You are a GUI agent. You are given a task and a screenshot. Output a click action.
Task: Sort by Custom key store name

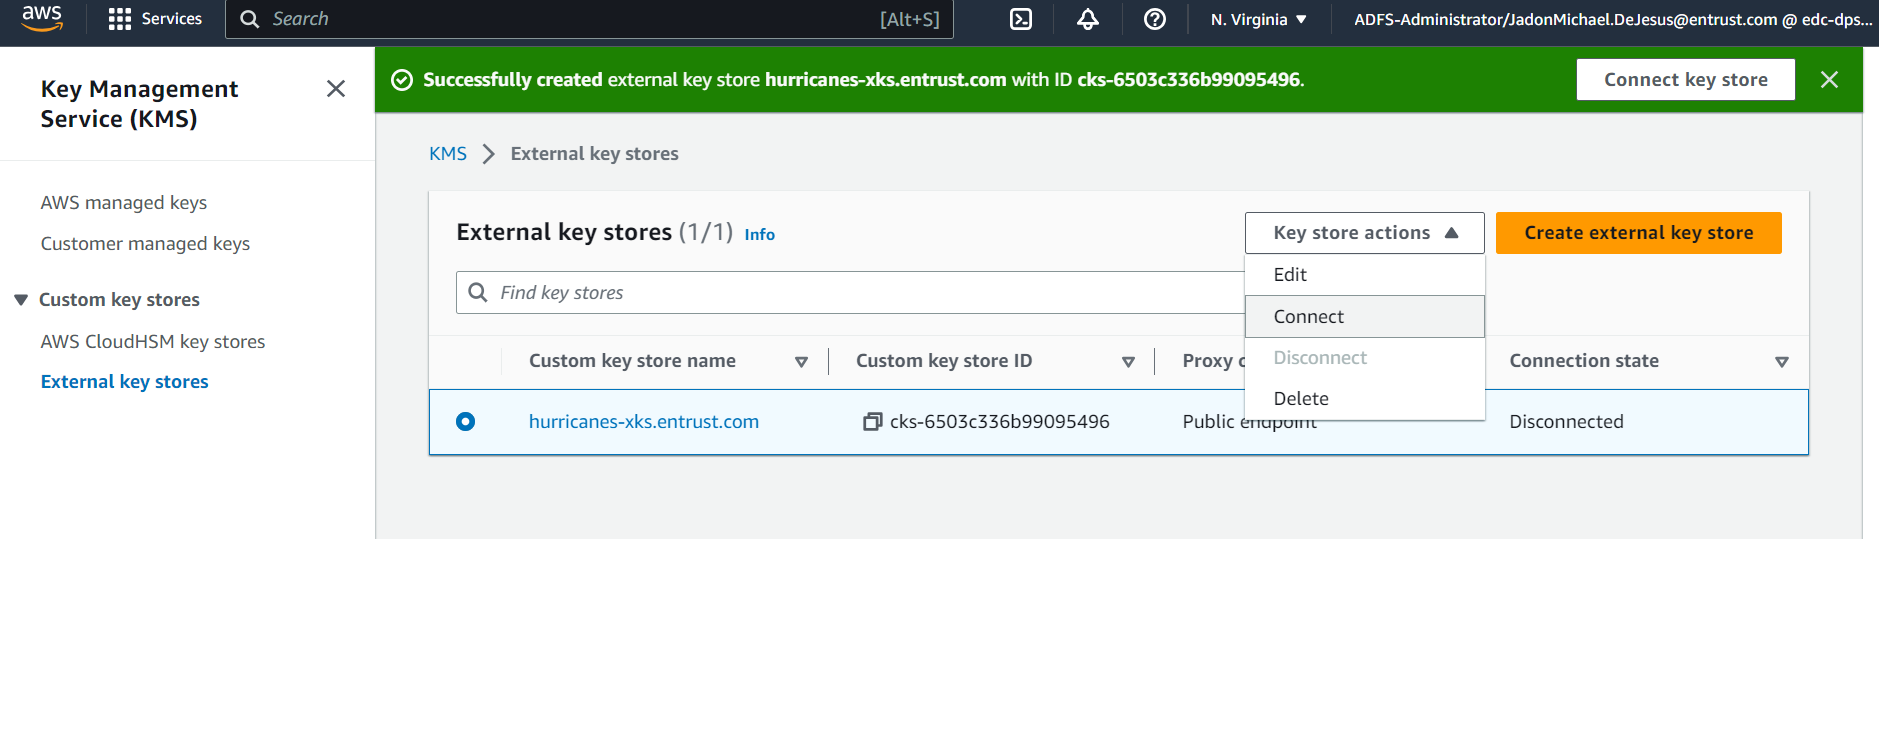(x=801, y=362)
